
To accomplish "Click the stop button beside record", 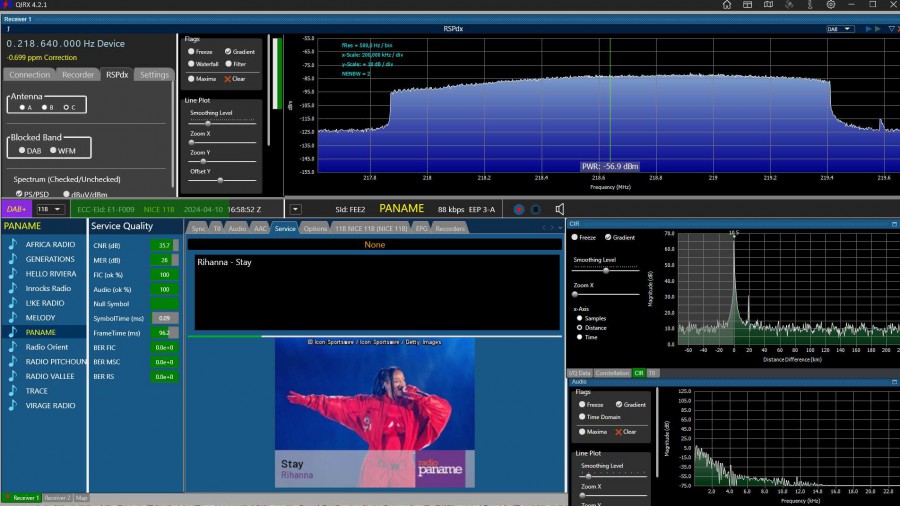I will coord(536,209).
